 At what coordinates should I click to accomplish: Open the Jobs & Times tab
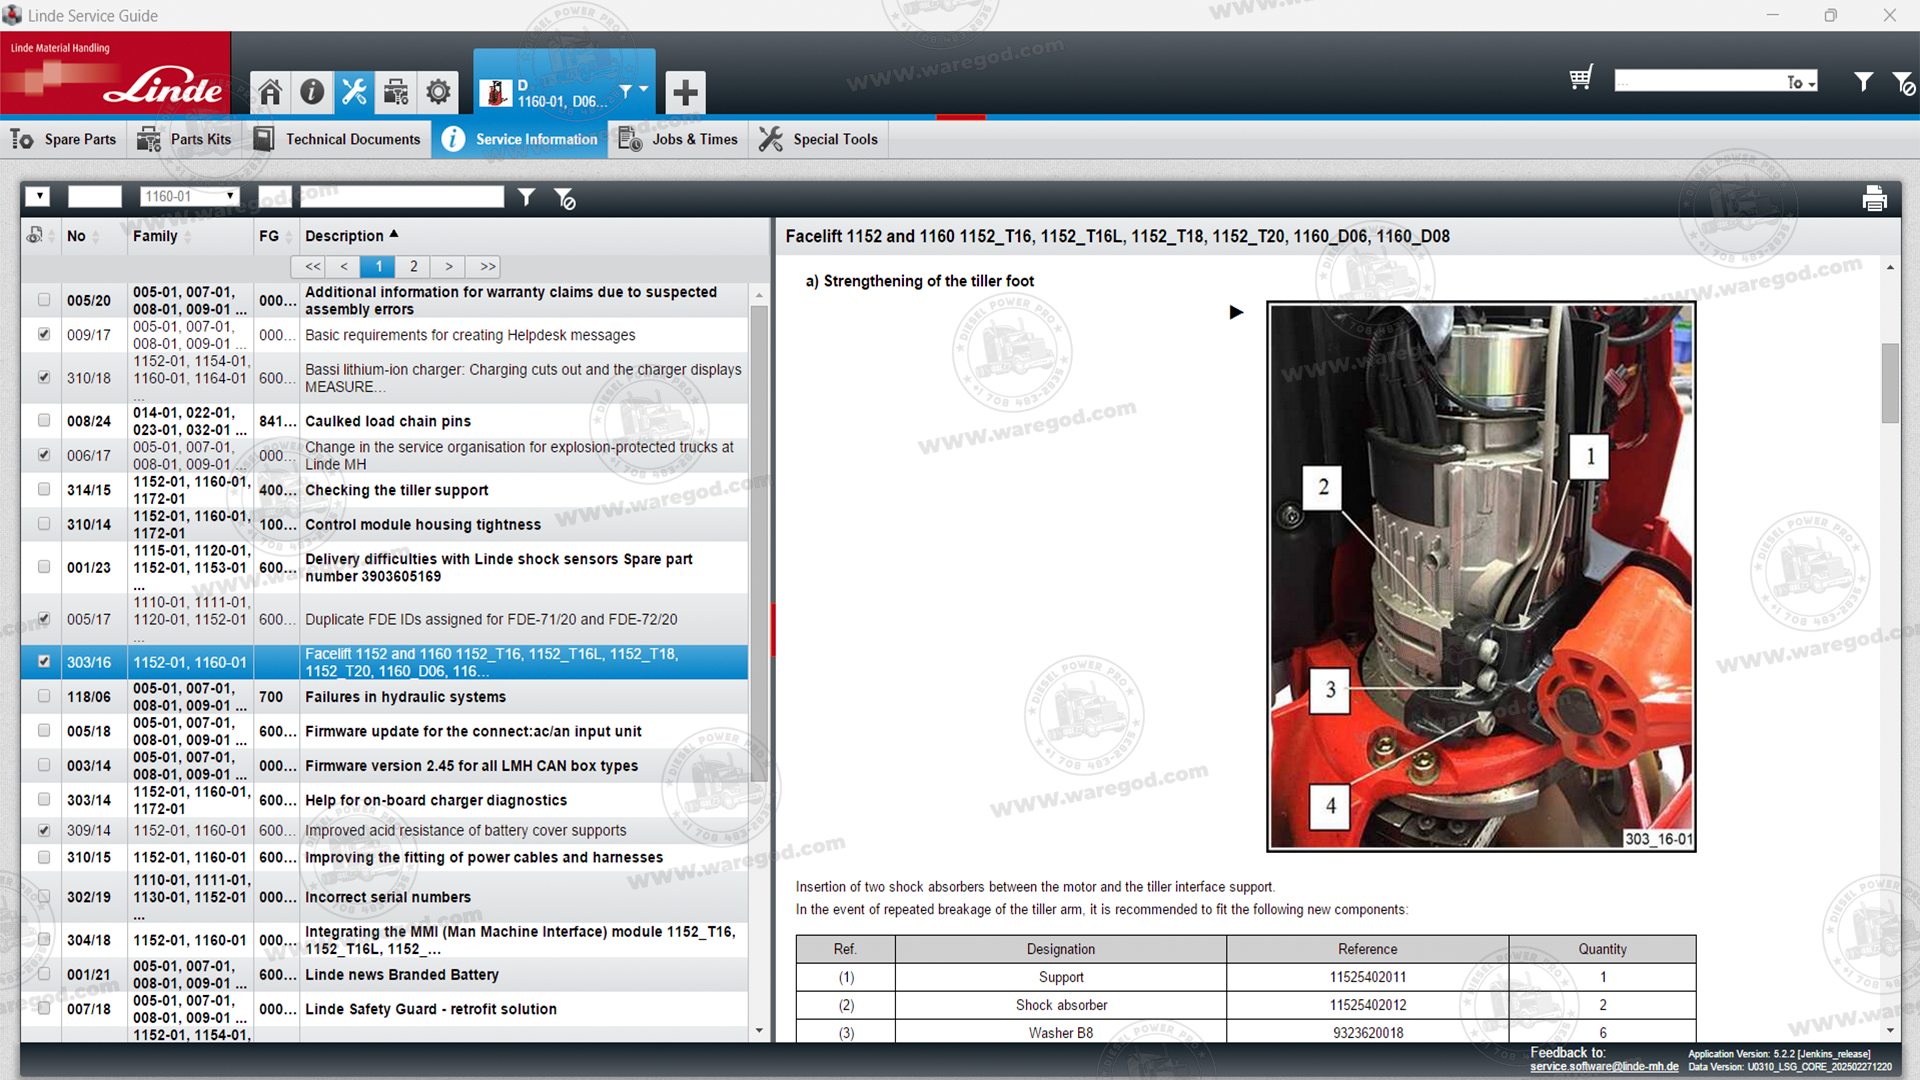click(679, 139)
